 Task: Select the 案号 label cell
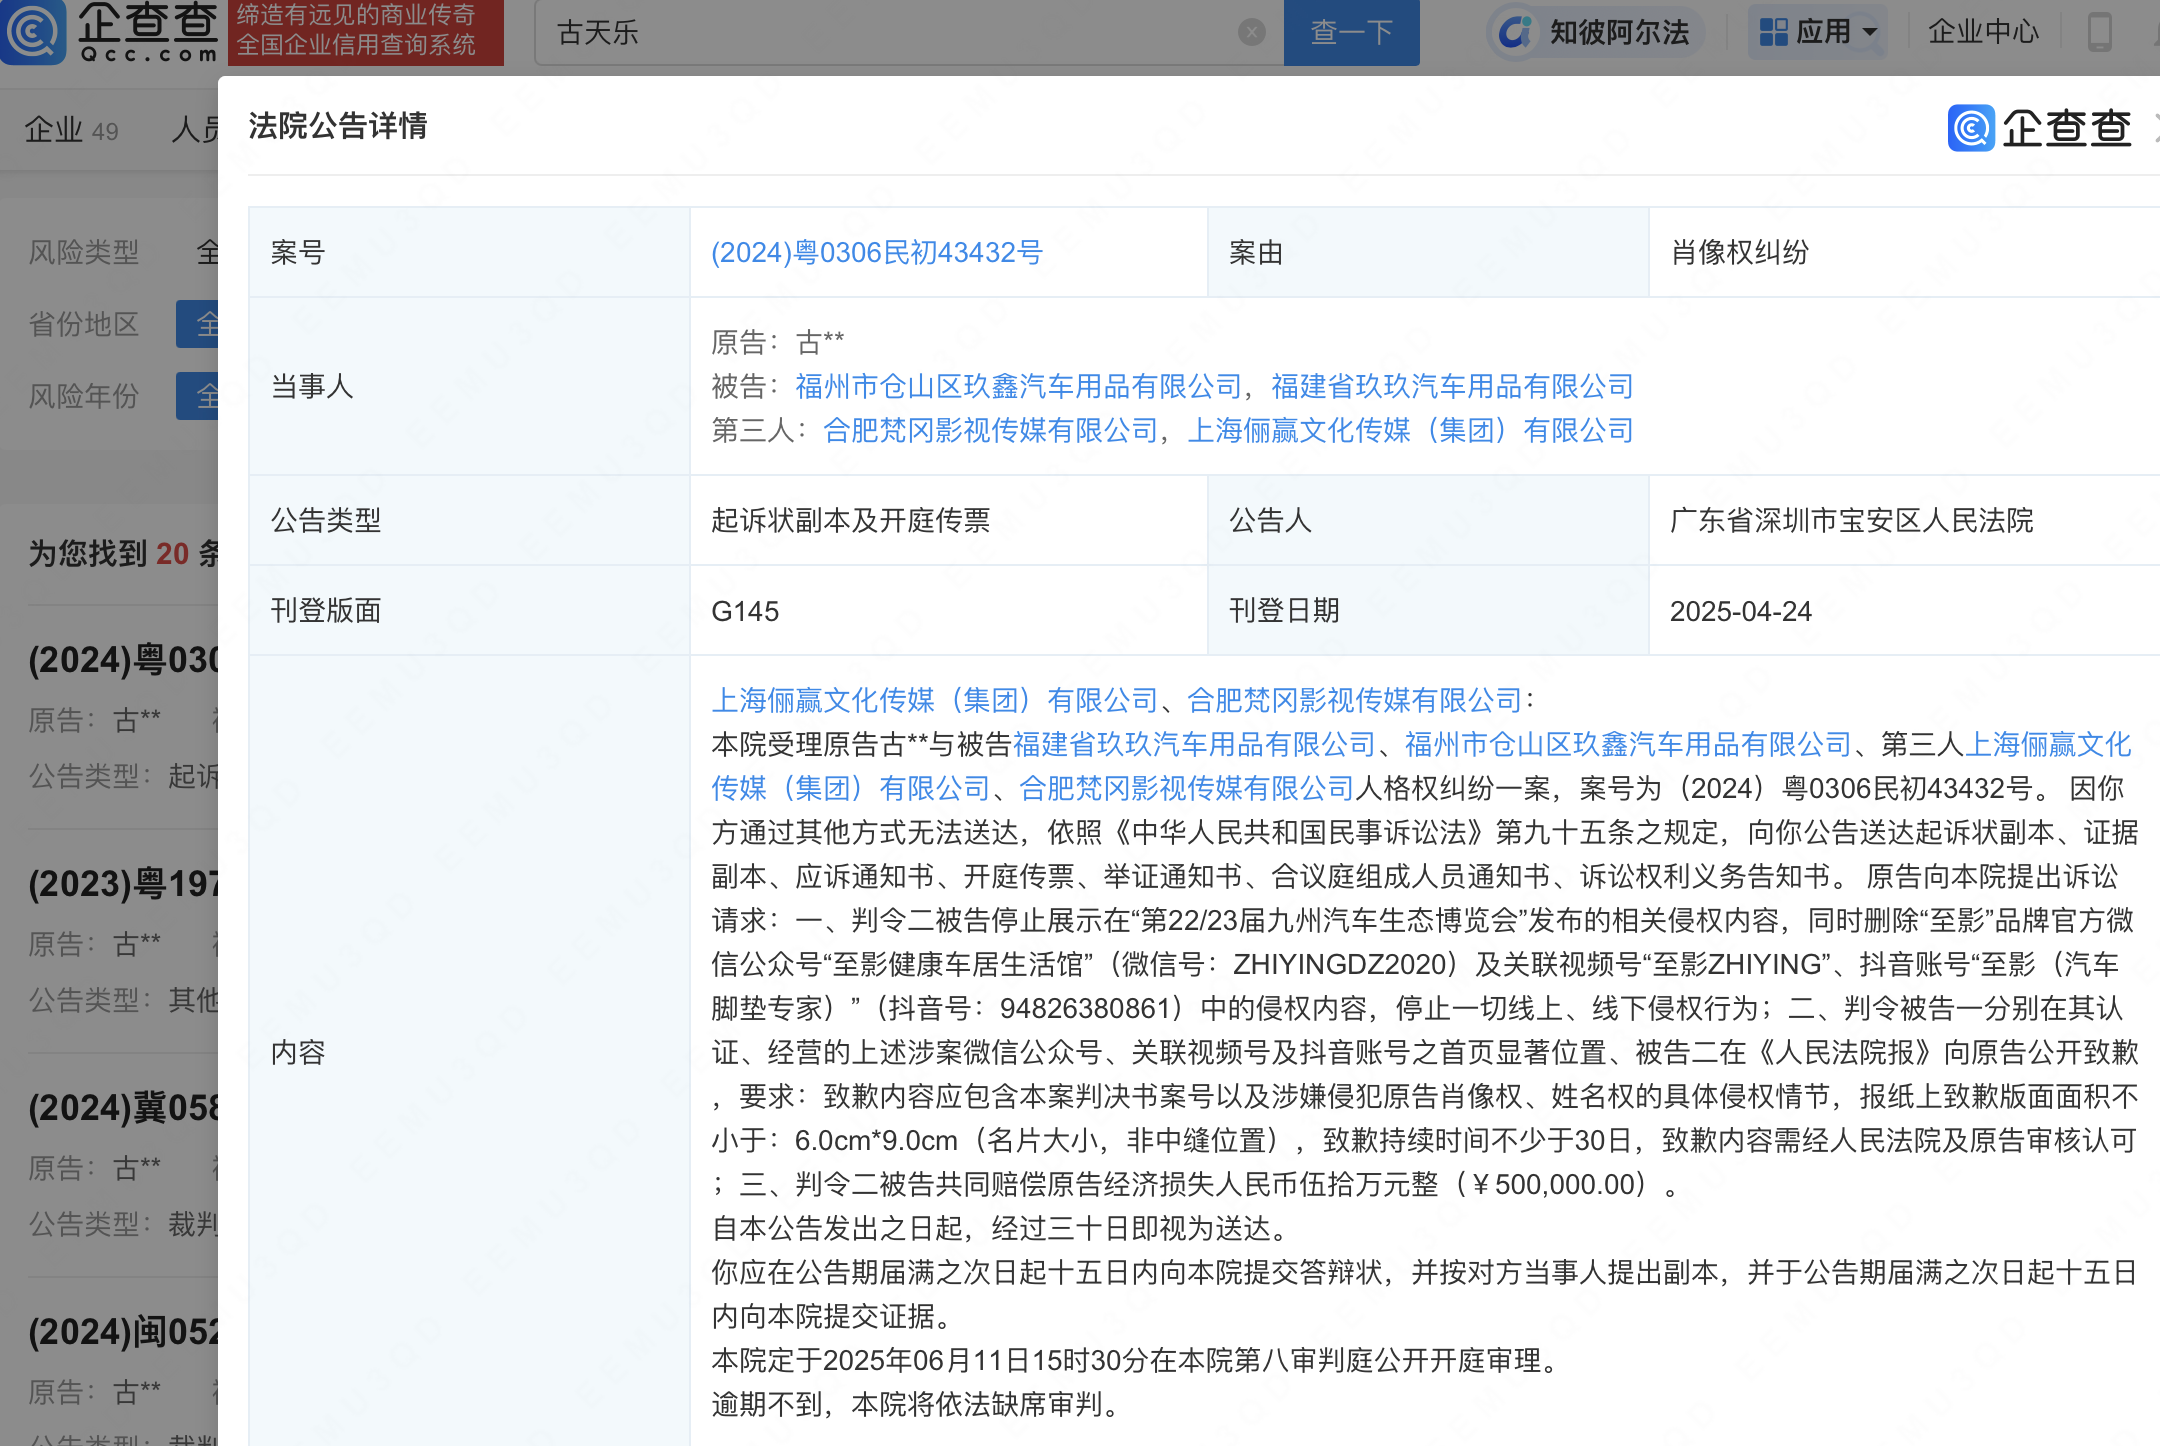tap(469, 252)
